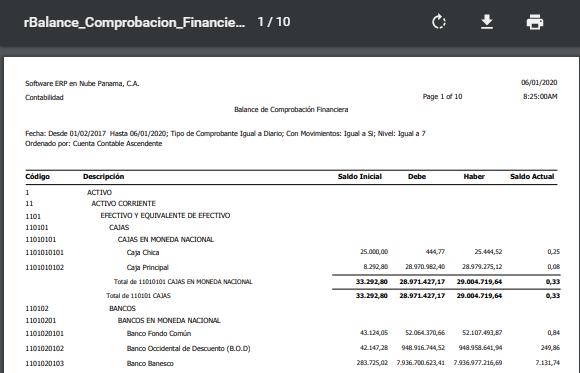Click the ACTIVO CORRIENTE heading
The width and height of the screenshot is (580, 373).
click(x=124, y=204)
